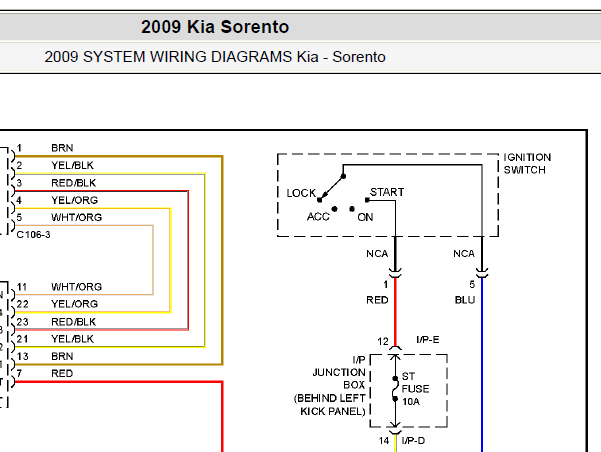Click the pin 7 RED wire label
Image resolution: width=601 pixels, height=452 pixels.
(x=62, y=373)
